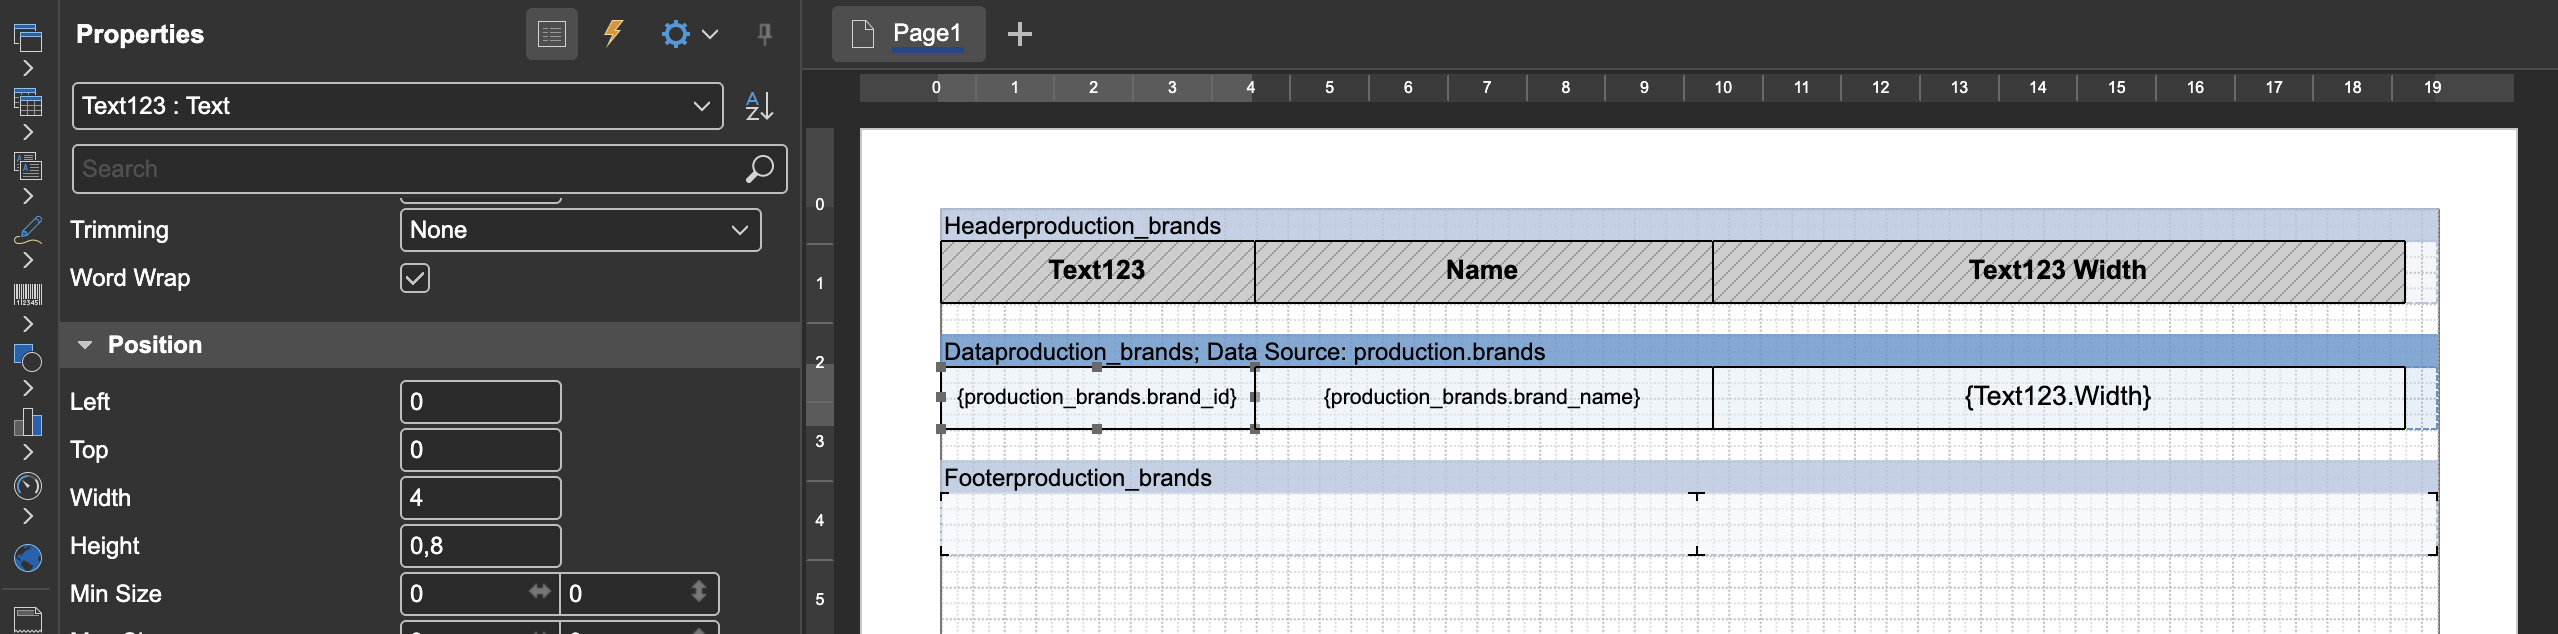2558x634 pixels.
Task: Open the Trimming dropdown set to None
Action: pos(581,230)
